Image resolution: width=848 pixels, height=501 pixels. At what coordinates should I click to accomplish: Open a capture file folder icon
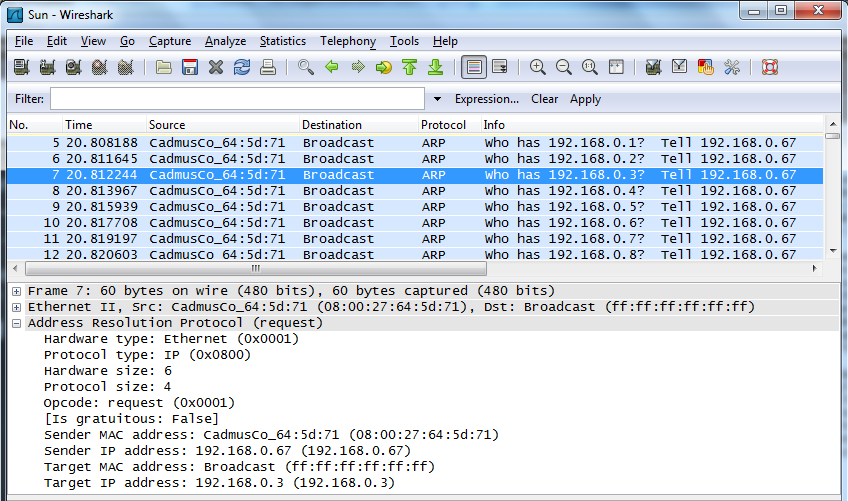click(163, 67)
